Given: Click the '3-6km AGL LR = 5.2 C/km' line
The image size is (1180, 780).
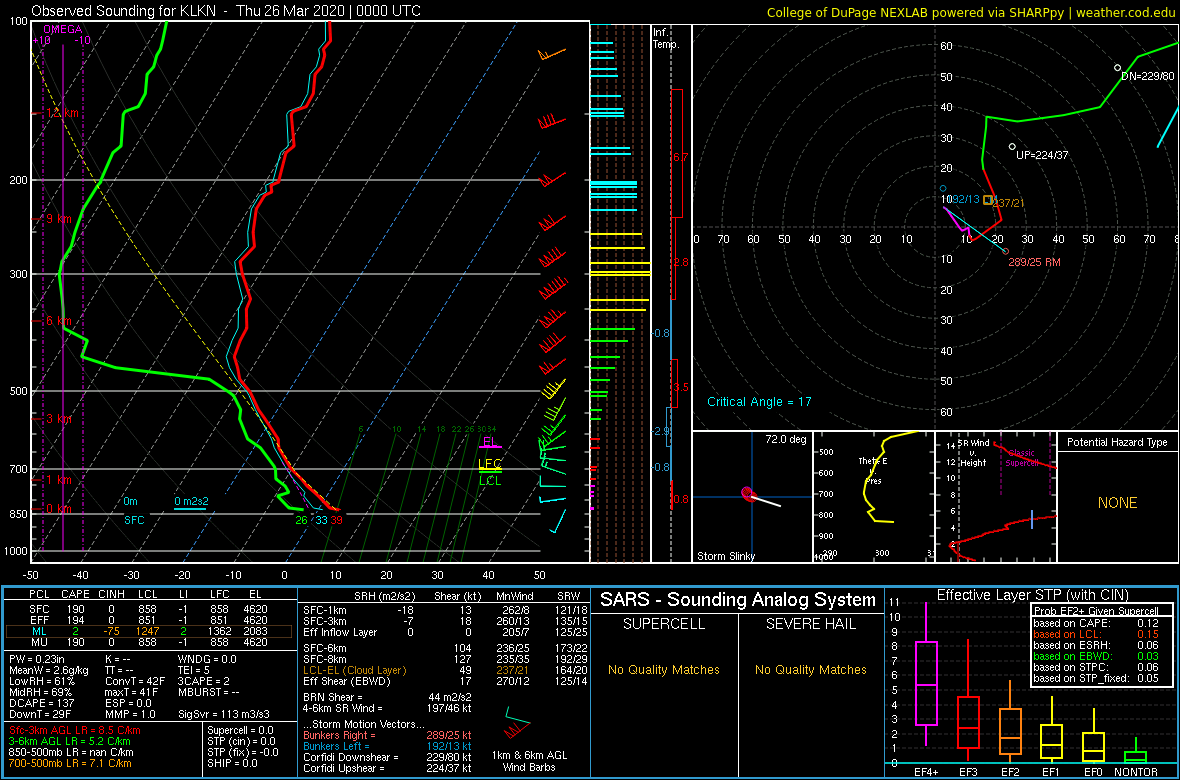Looking at the screenshot, I should point(75,741).
